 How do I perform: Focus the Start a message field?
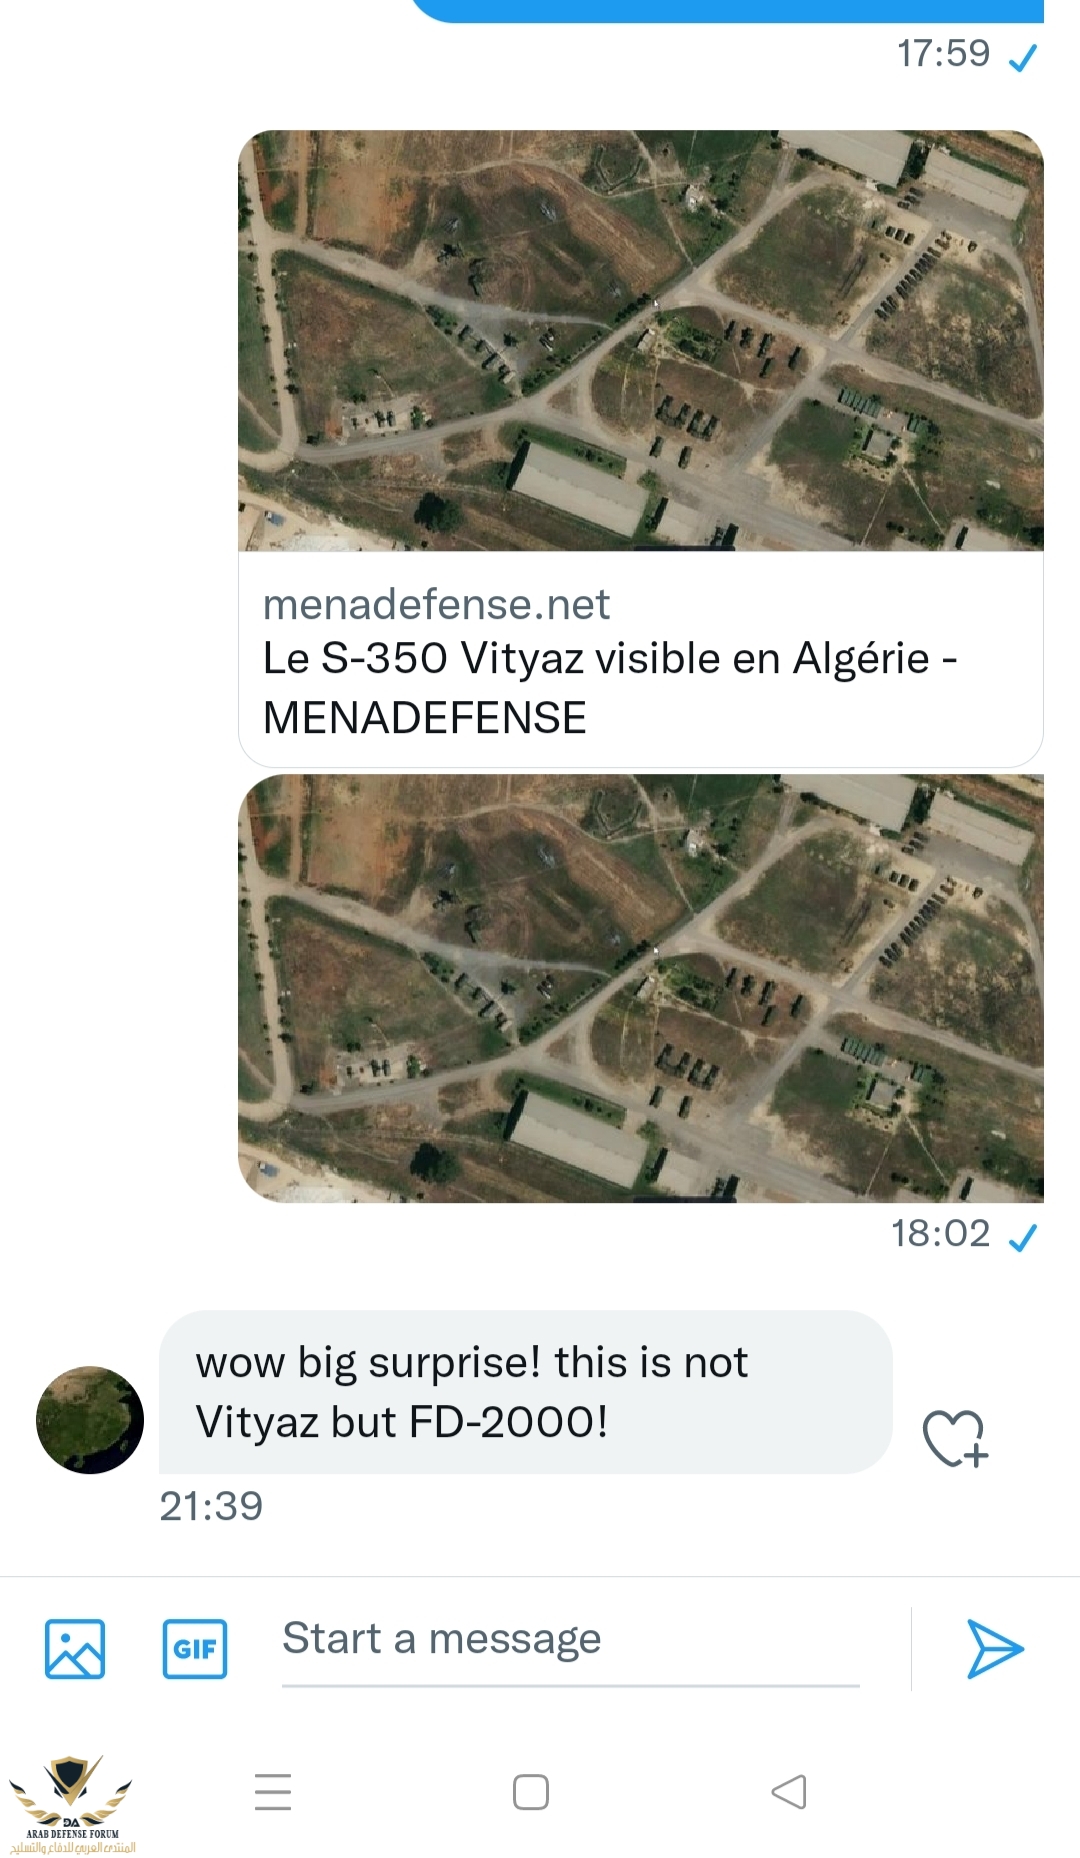coord(570,1640)
